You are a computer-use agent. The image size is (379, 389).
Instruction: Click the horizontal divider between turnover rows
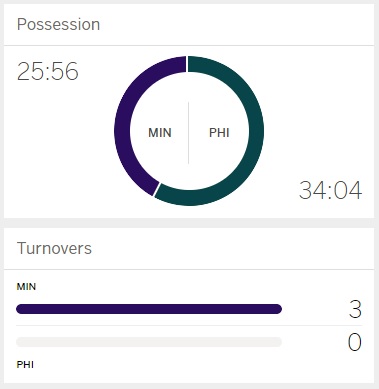click(189, 326)
